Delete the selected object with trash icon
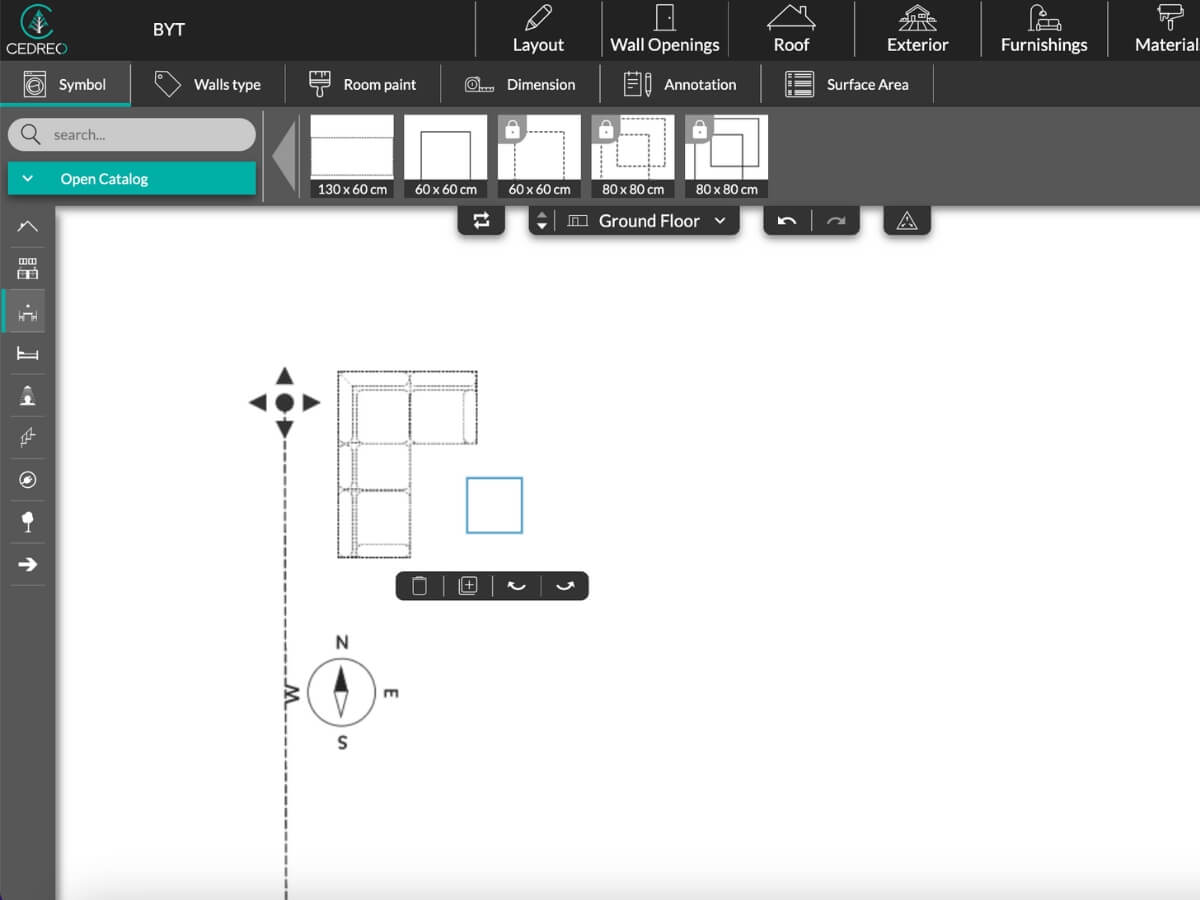 (420, 586)
